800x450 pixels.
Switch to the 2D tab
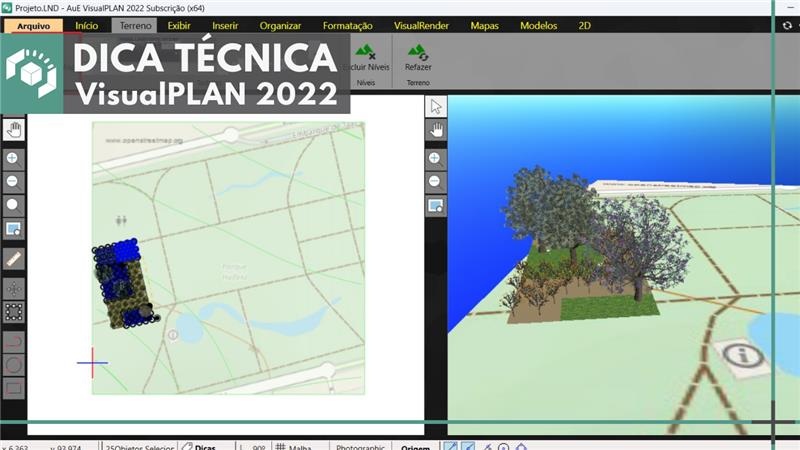584,26
